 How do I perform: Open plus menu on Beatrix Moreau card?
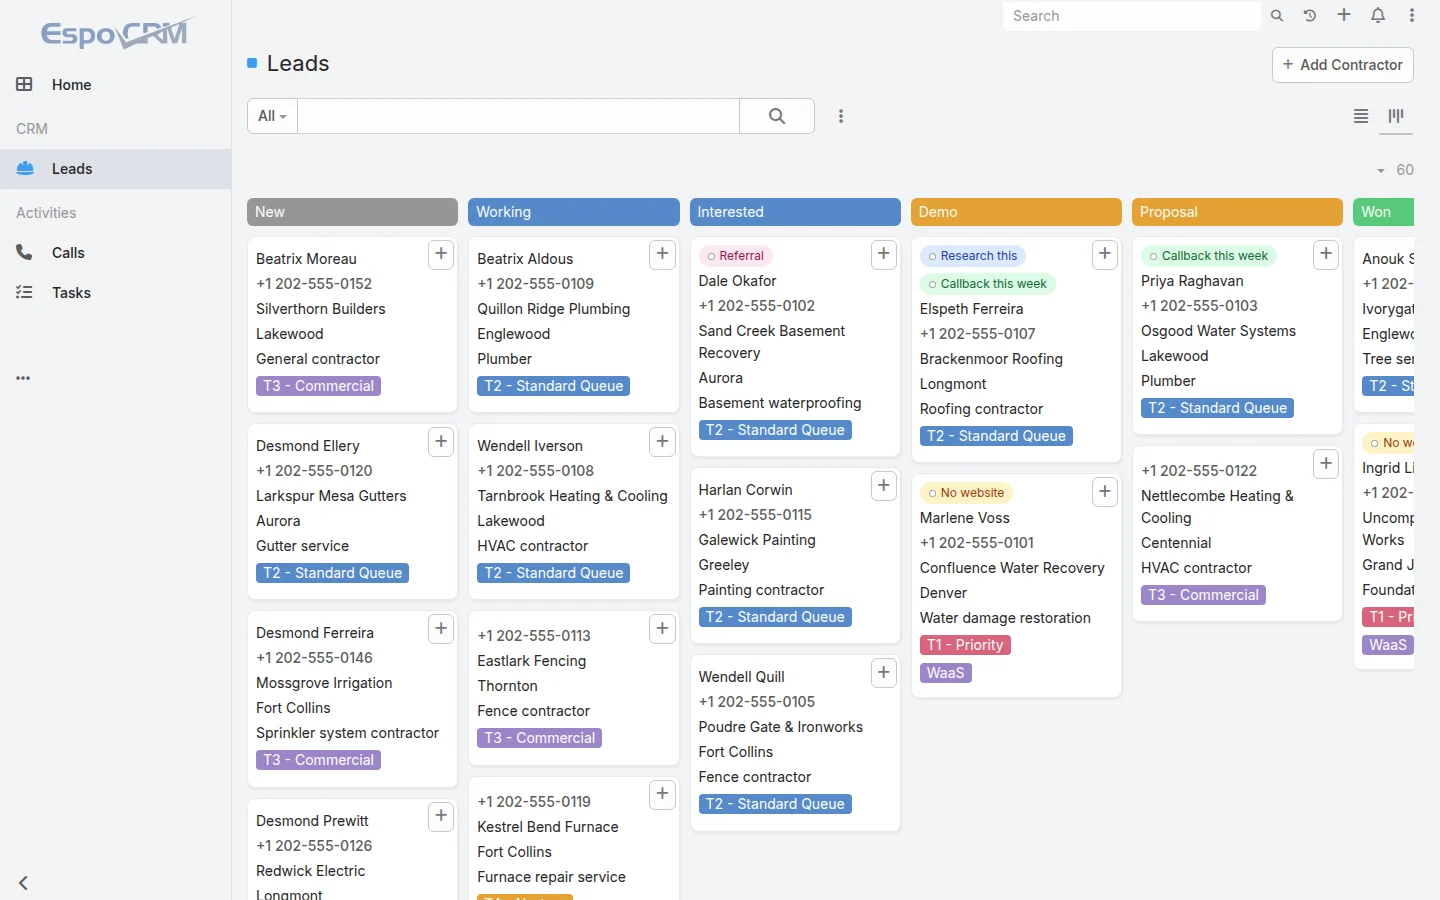pos(441,254)
